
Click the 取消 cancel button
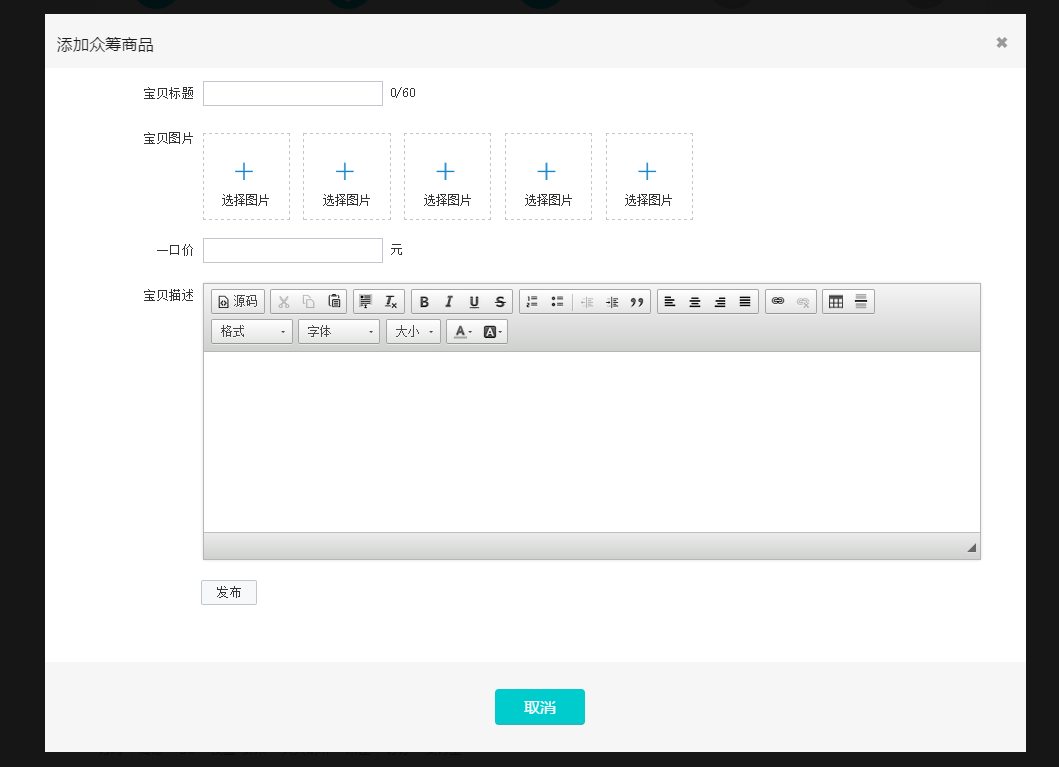point(540,707)
